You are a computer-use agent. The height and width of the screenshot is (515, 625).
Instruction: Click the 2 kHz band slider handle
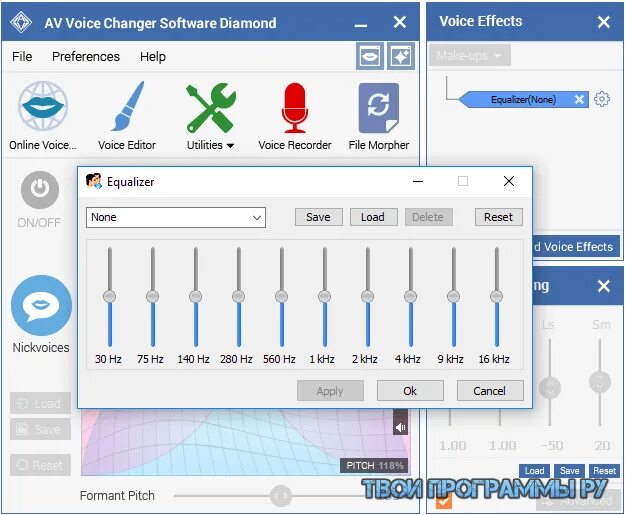point(368,296)
